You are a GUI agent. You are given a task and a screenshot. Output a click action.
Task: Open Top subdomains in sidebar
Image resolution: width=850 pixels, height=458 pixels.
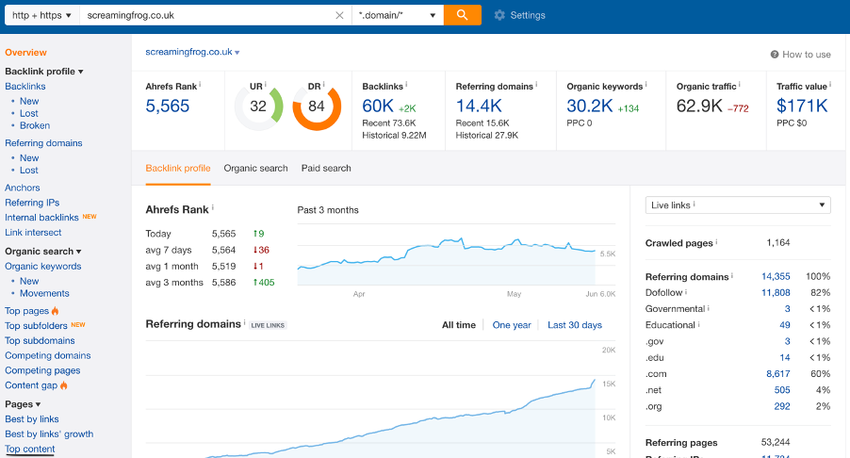[40, 340]
